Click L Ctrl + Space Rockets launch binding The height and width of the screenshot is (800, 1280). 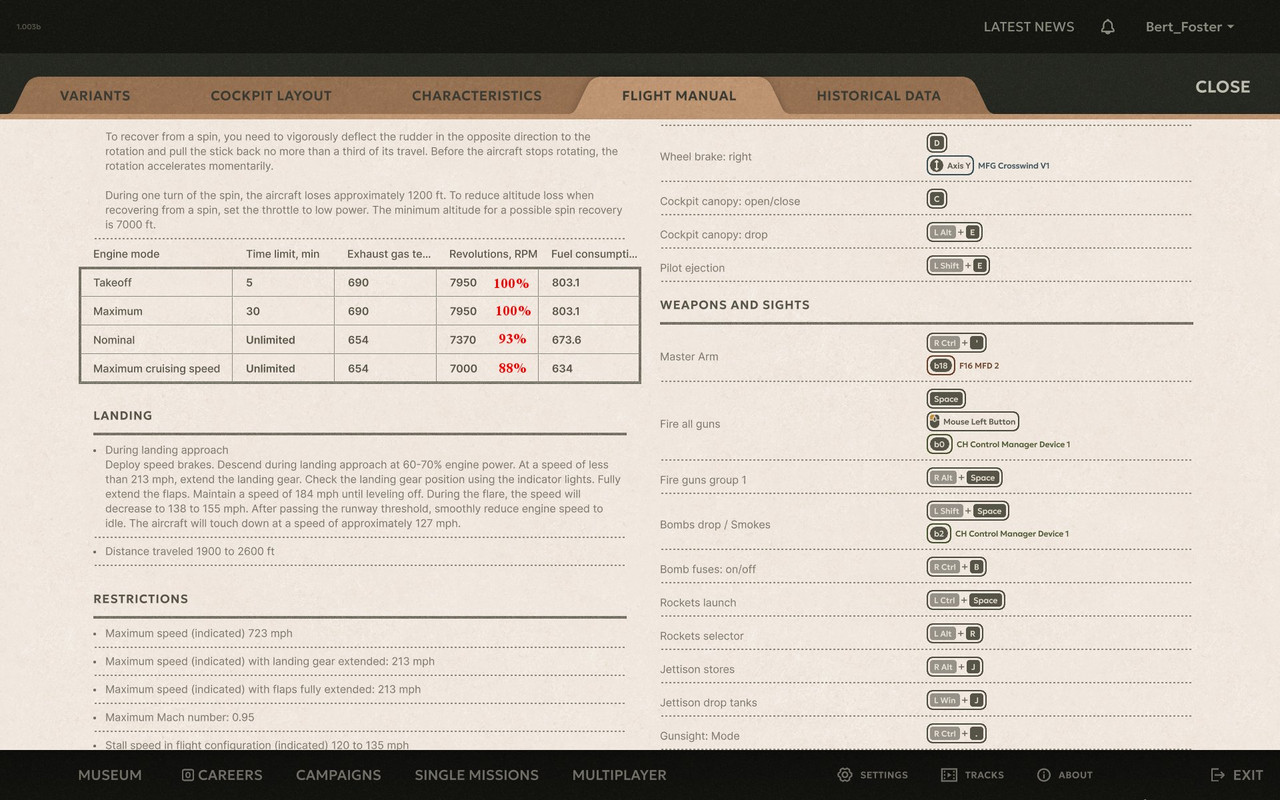(966, 600)
